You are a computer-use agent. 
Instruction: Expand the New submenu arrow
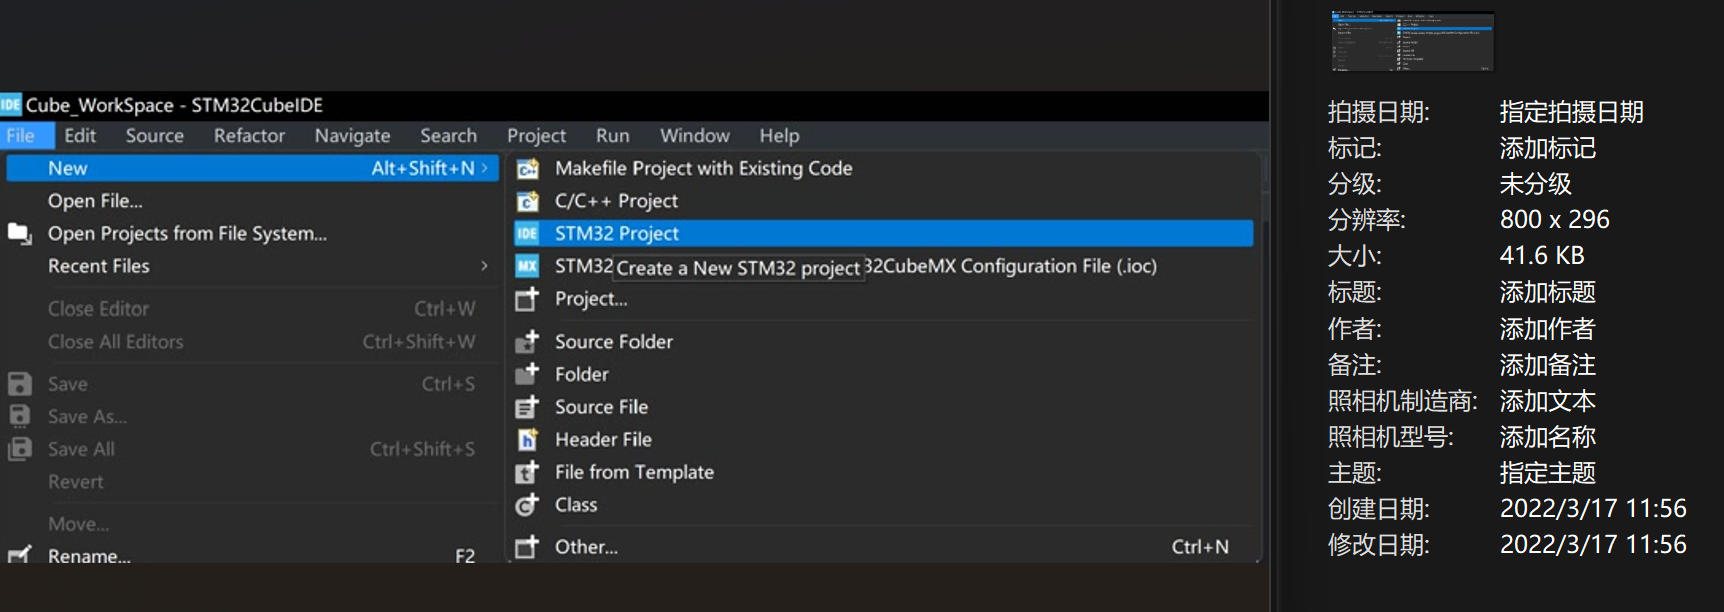click(x=485, y=168)
